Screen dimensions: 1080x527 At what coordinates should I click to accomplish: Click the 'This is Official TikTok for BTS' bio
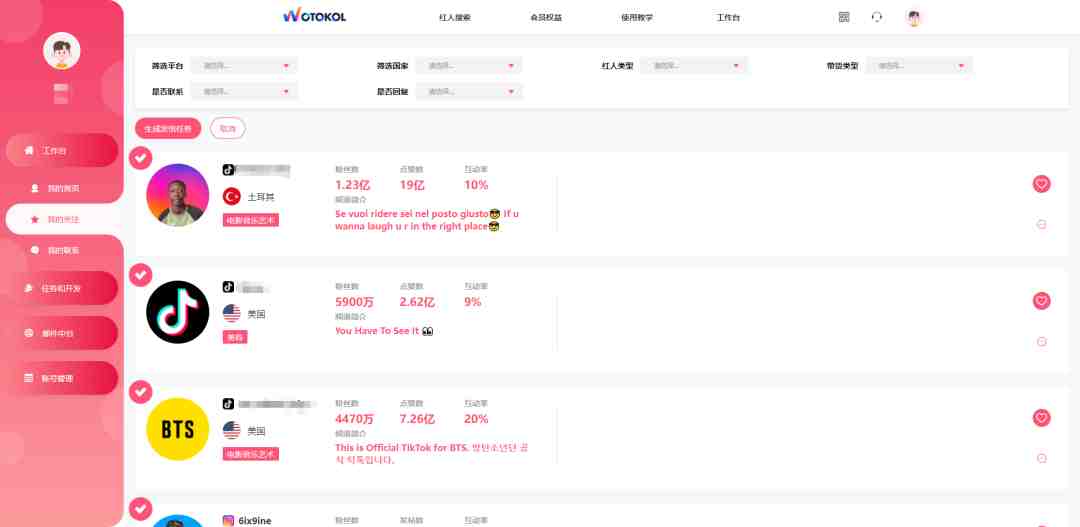point(432,454)
